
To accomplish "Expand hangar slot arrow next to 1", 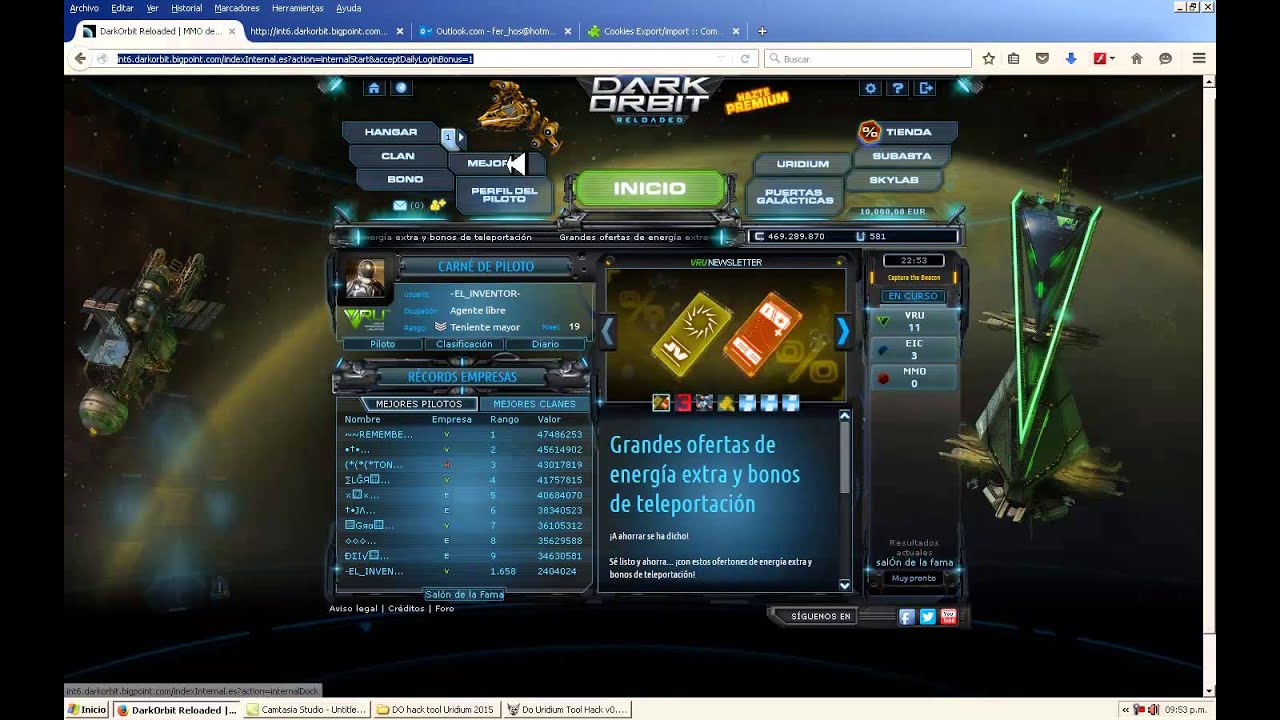I will pos(460,137).
